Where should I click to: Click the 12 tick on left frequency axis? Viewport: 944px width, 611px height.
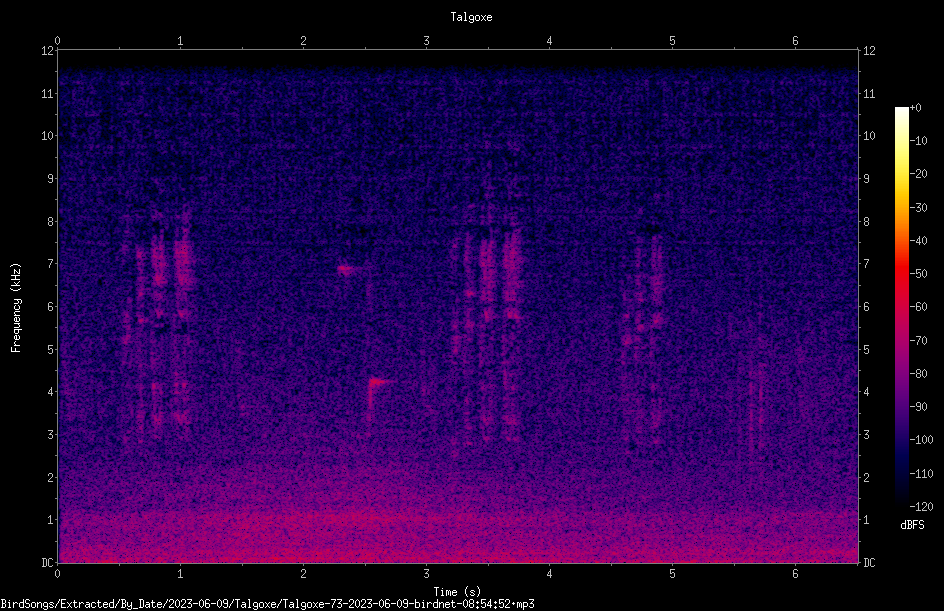(48, 51)
